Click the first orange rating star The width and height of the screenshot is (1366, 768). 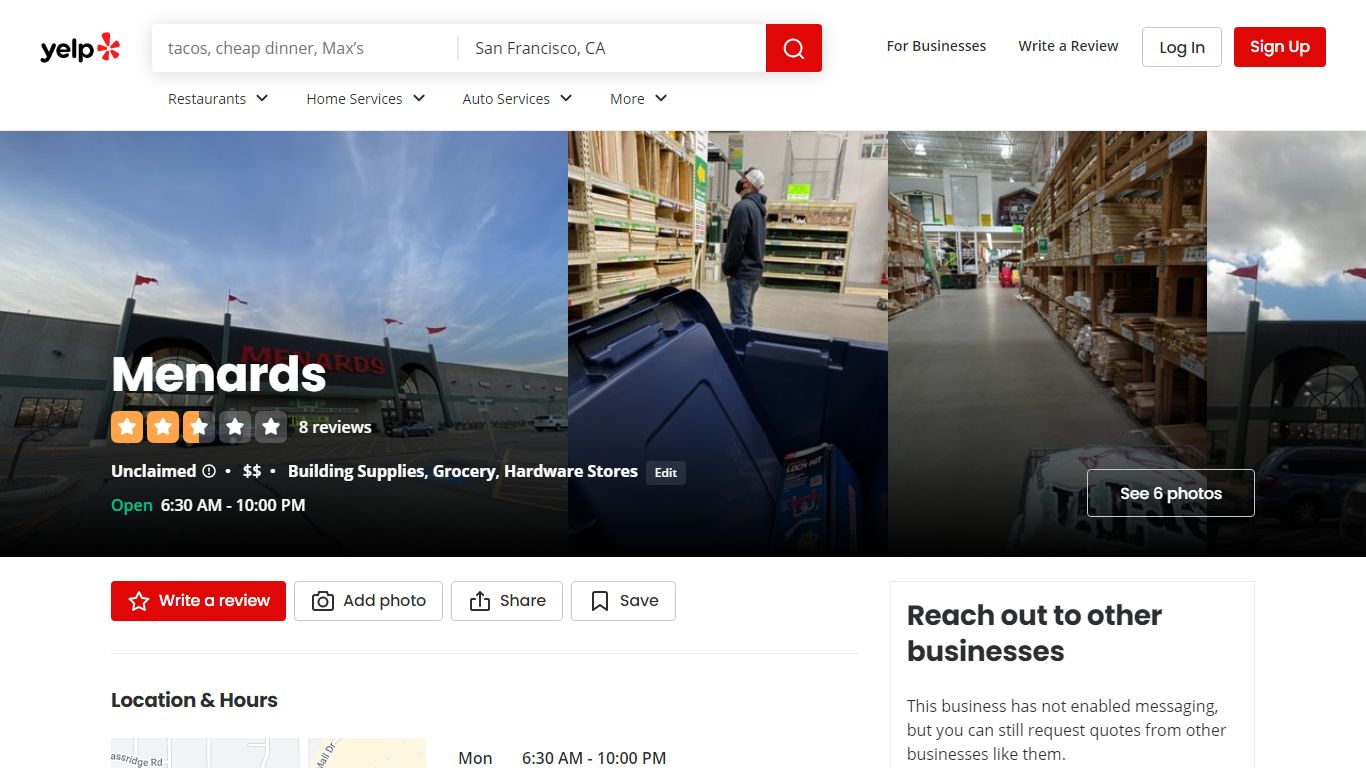pyautogui.click(x=127, y=427)
